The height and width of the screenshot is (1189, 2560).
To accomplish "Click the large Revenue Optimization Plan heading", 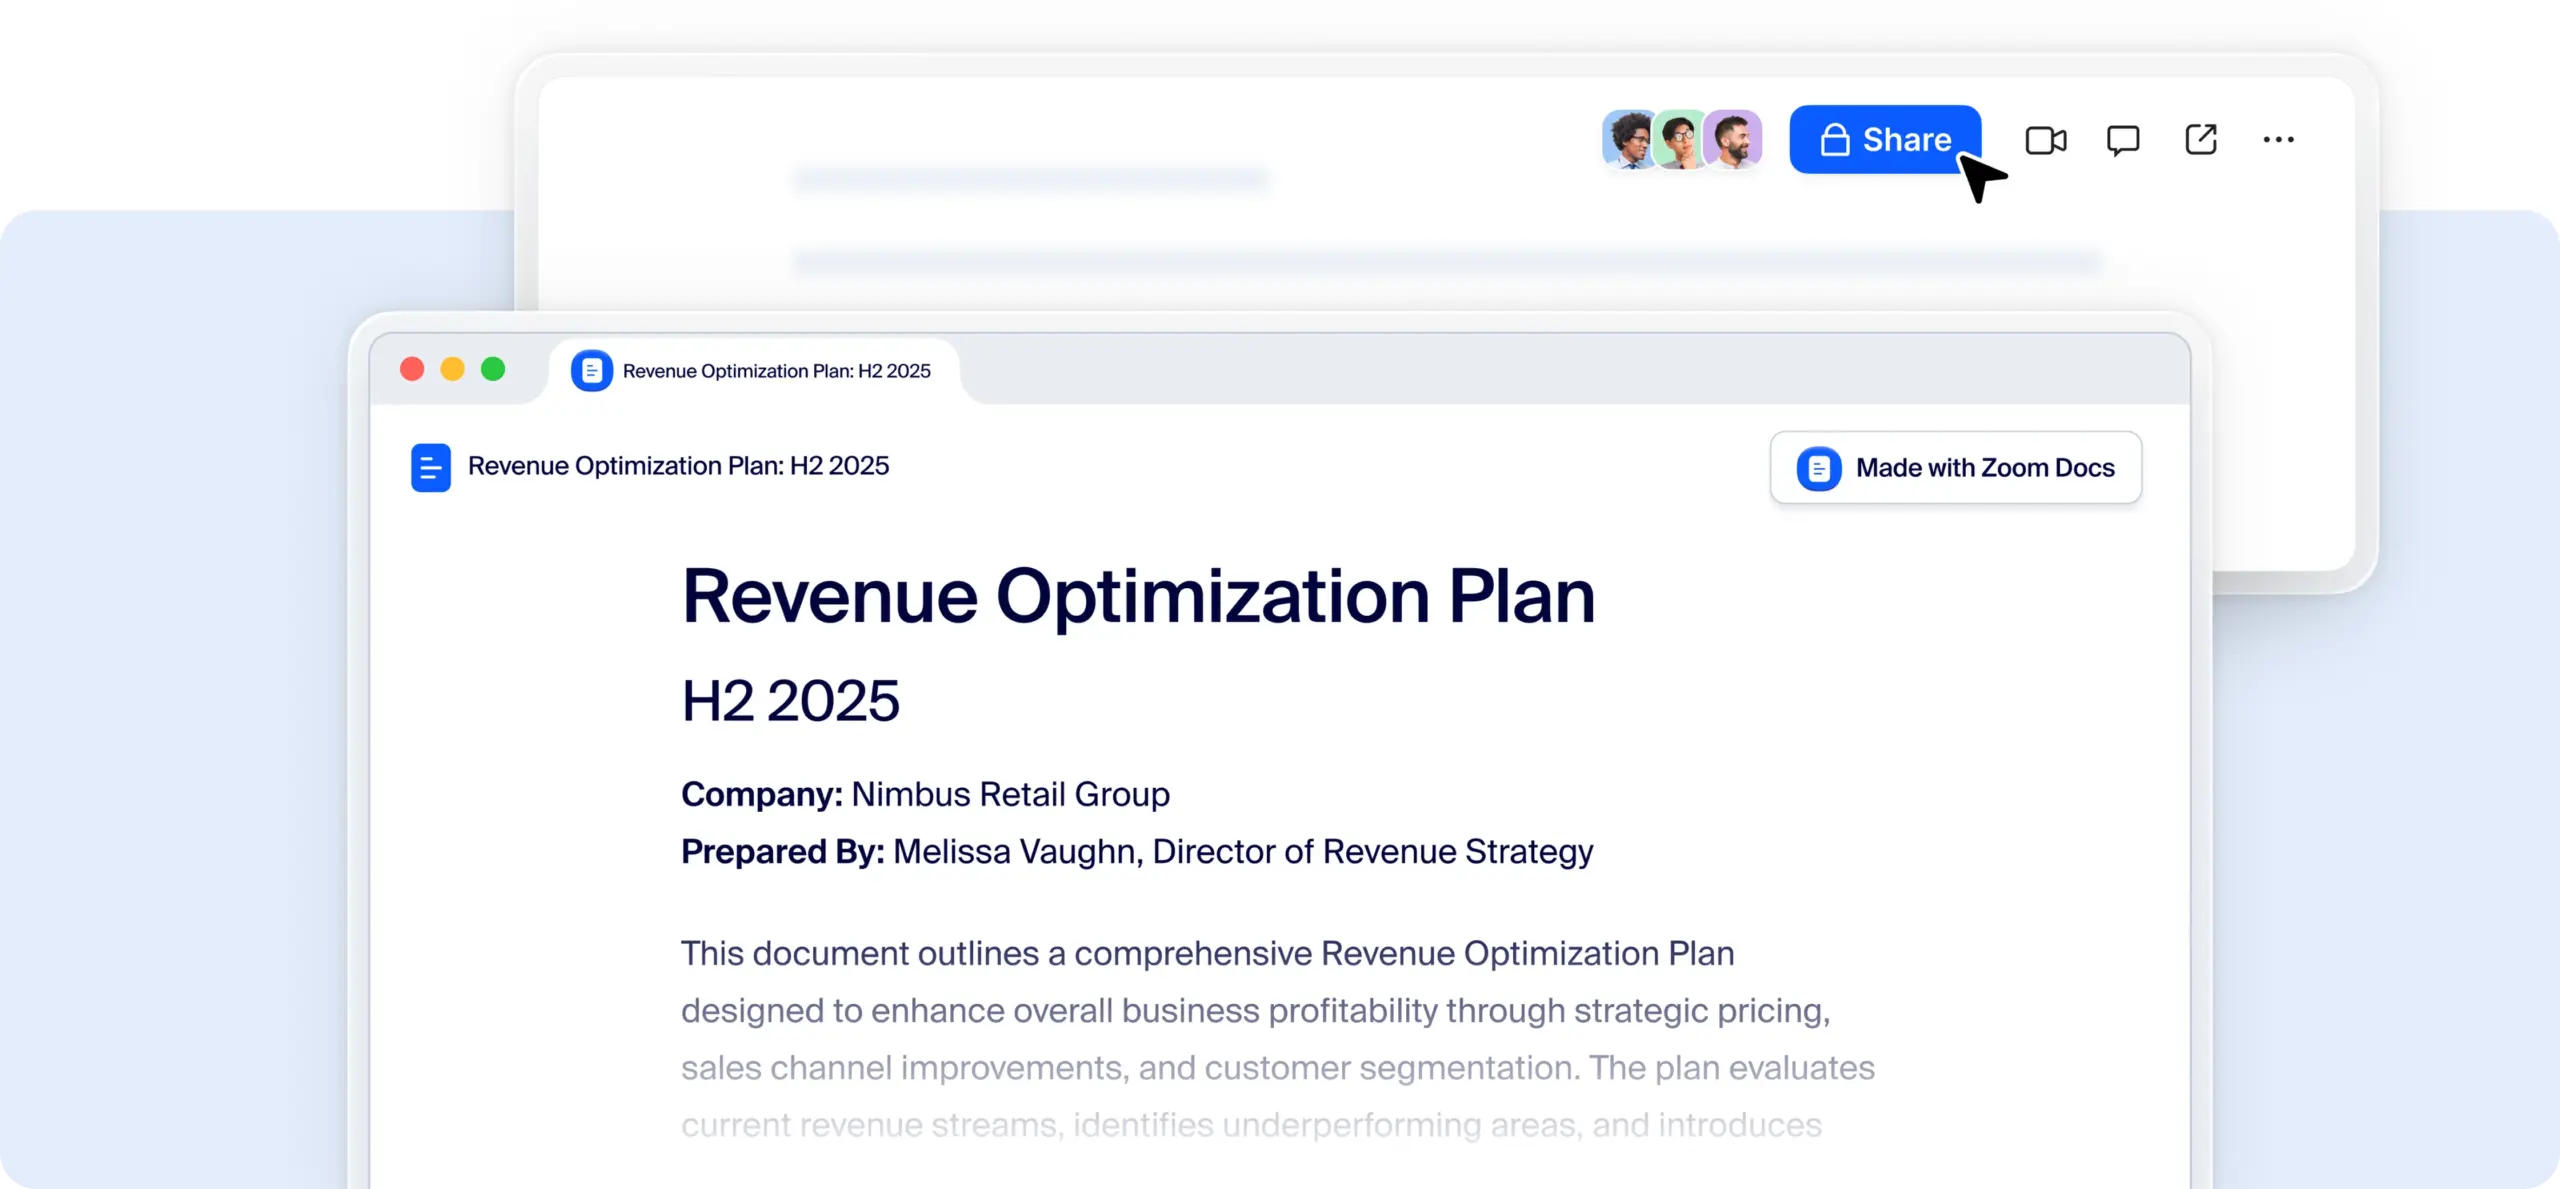I will [1138, 597].
